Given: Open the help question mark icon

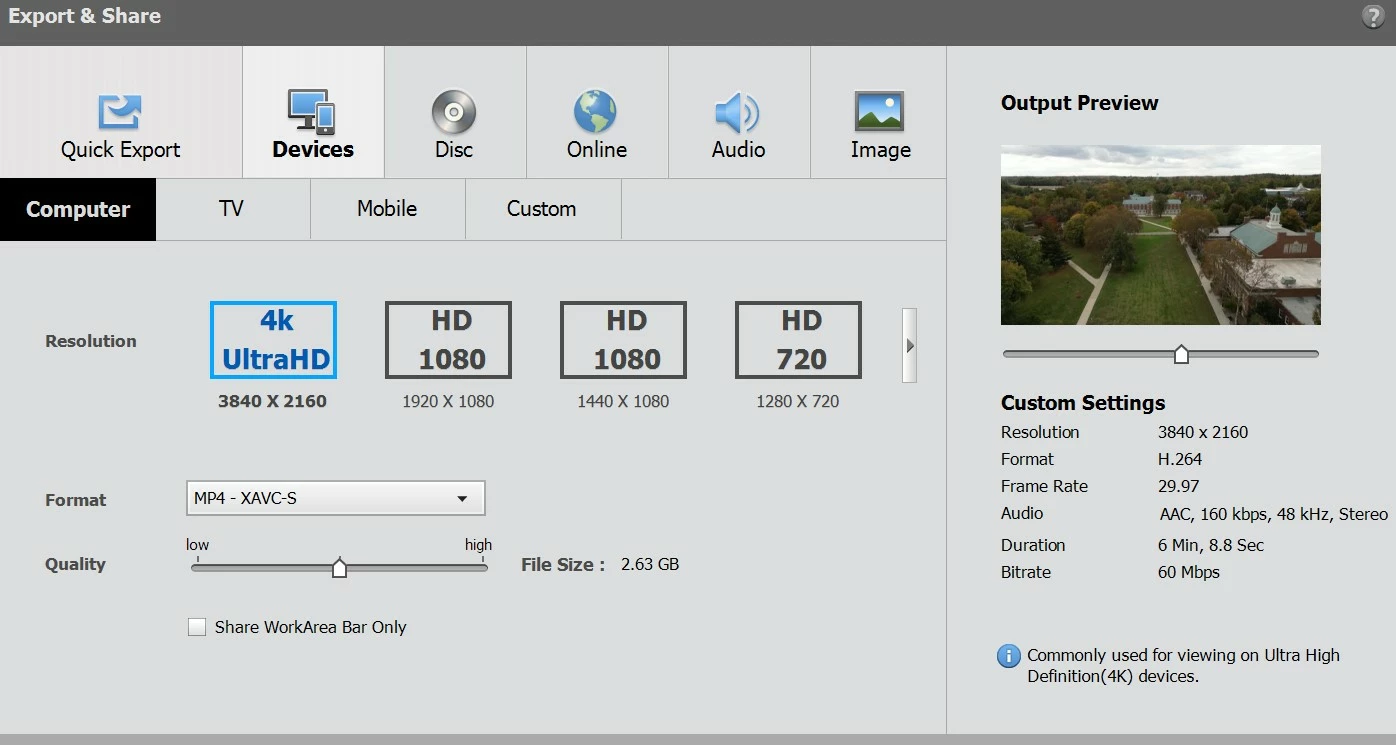Looking at the screenshot, I should point(1373,17).
